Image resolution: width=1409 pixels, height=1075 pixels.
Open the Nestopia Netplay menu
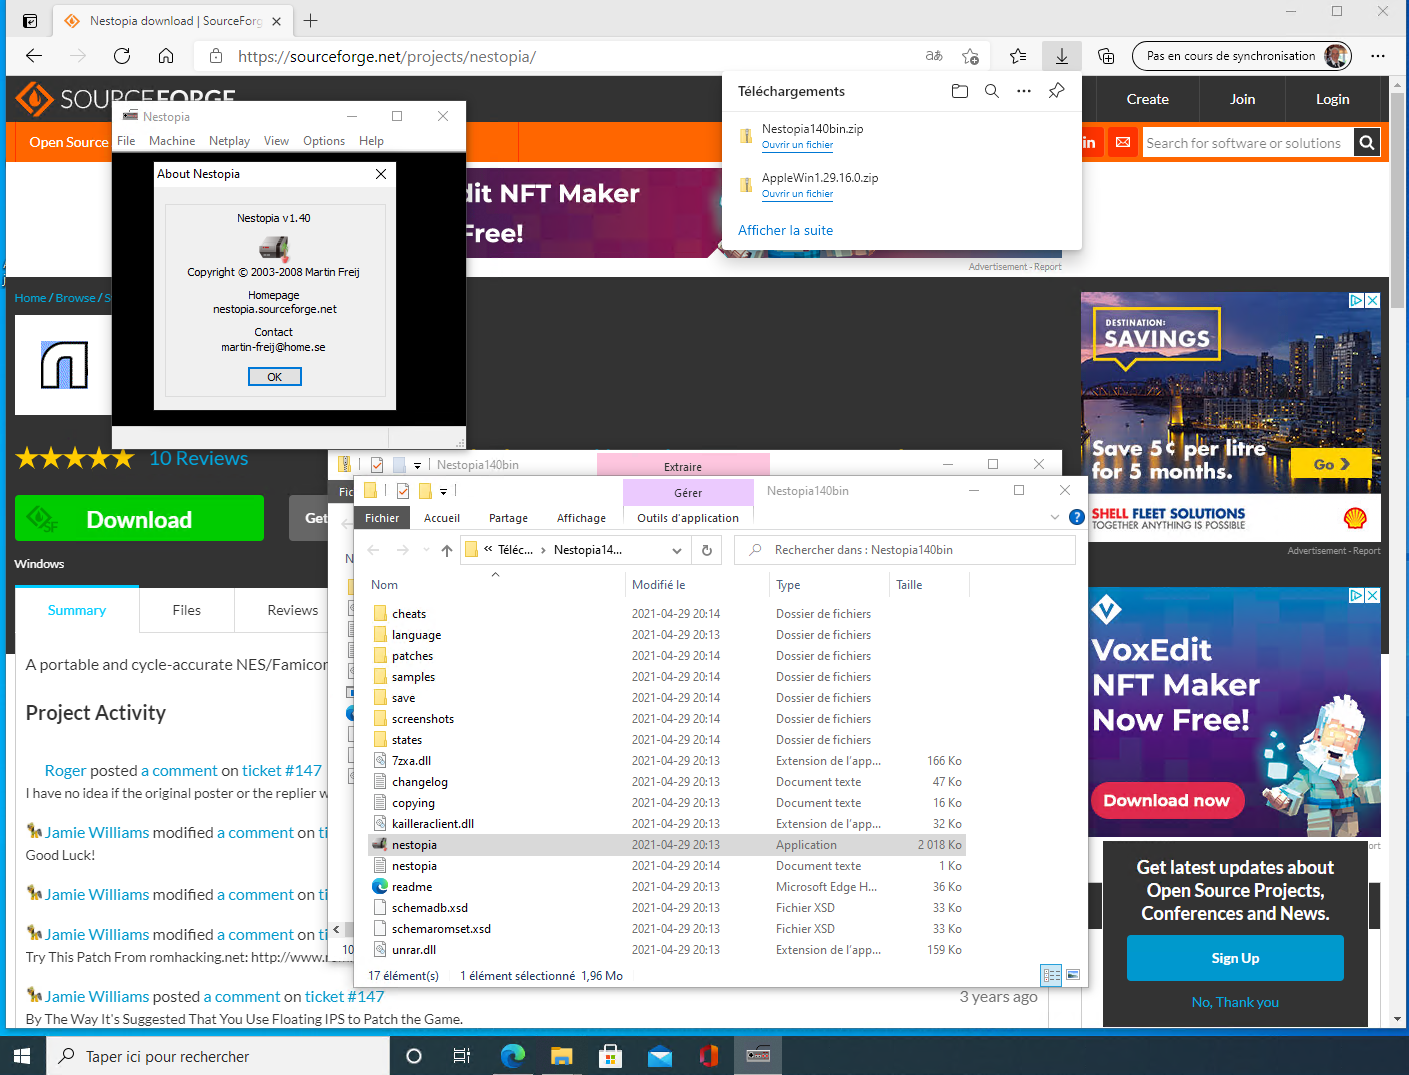[x=229, y=141]
